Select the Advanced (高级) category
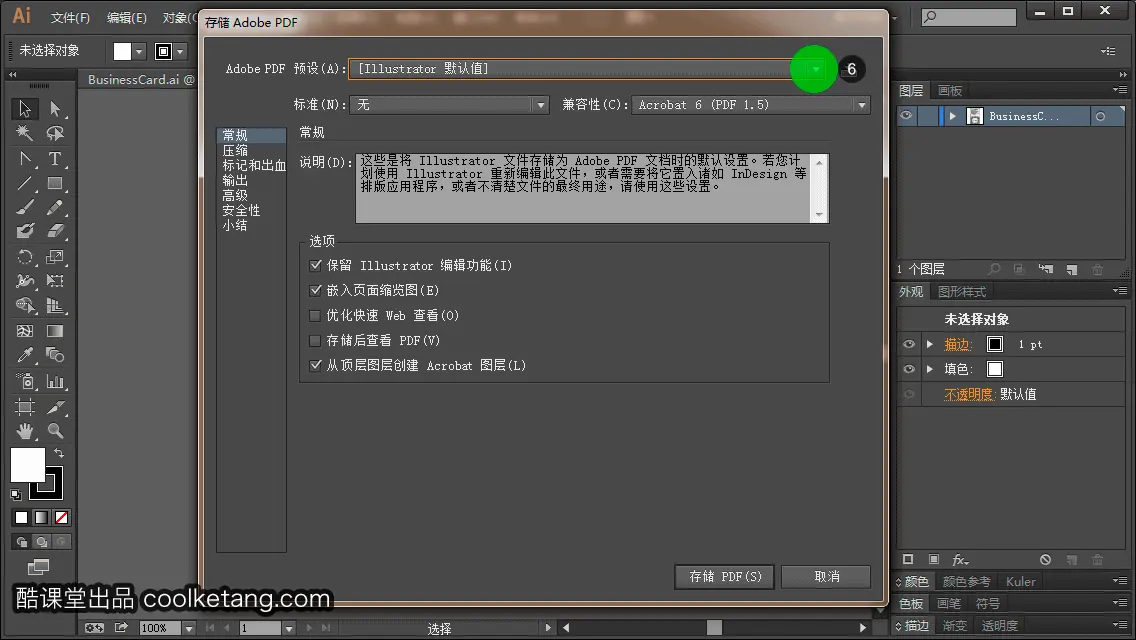1136x640 pixels. click(x=235, y=195)
